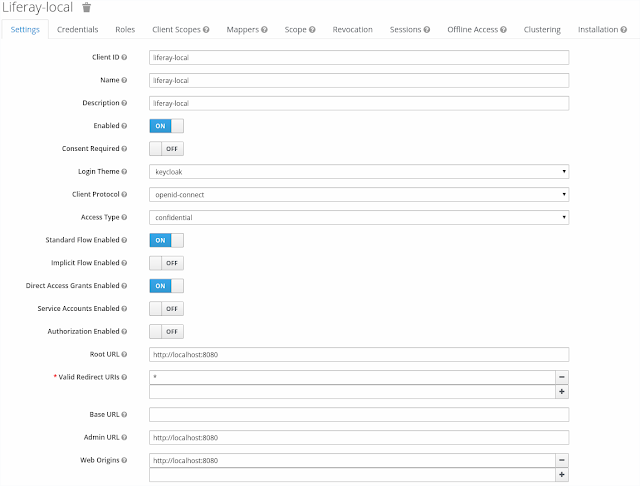The width and height of the screenshot is (640, 486).
Task: Click the empty new Valid Redirect URI field
Action: pos(352,392)
